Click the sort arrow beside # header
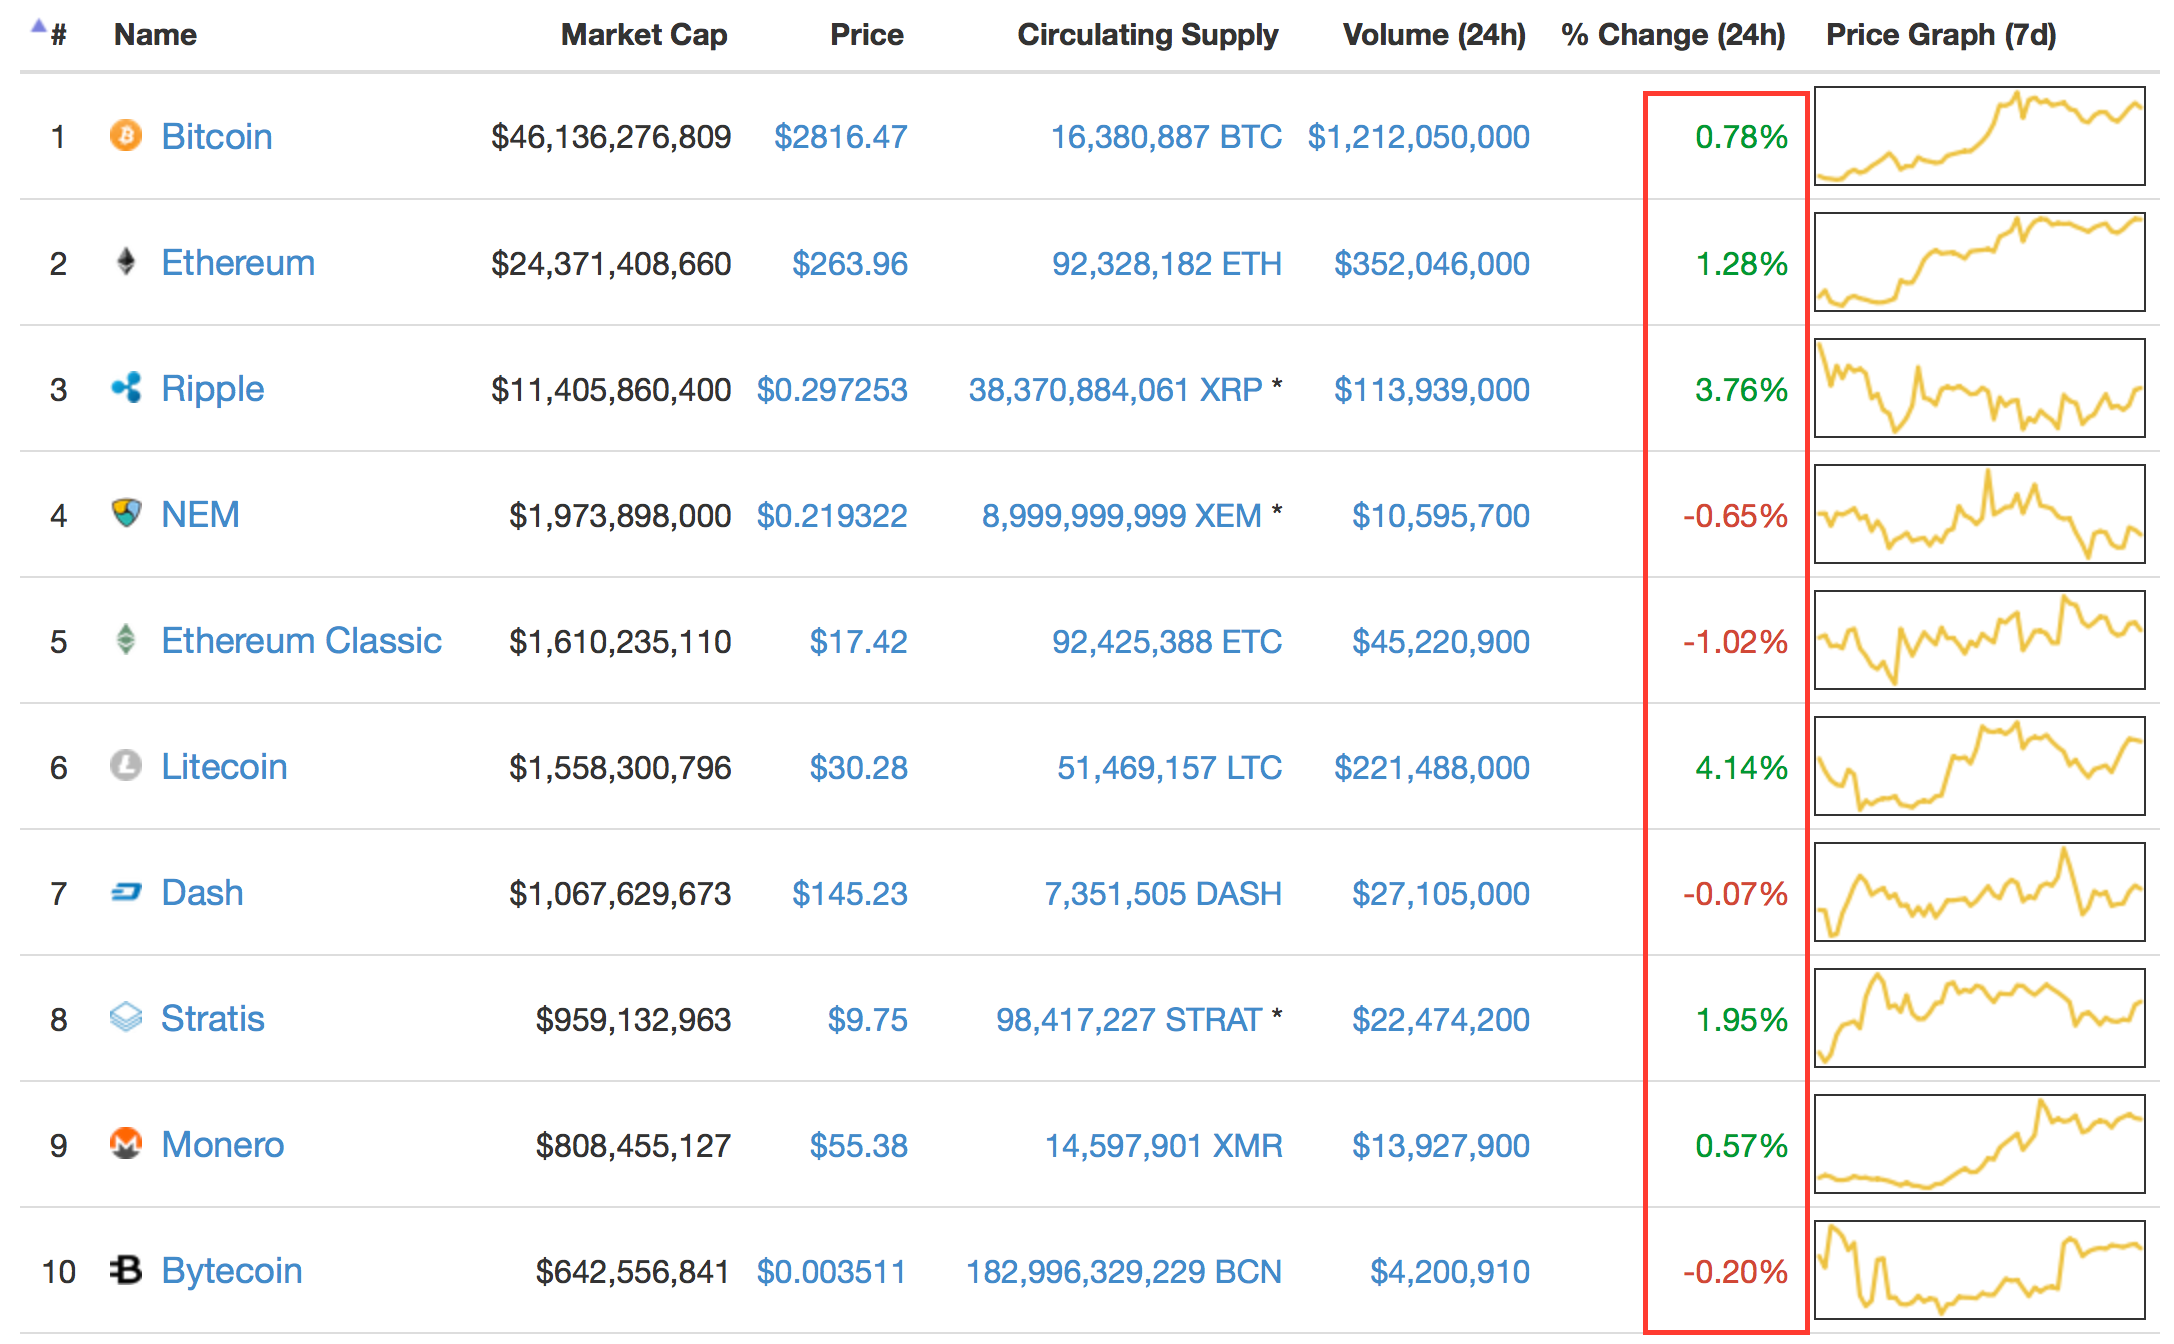The height and width of the screenshot is (1344, 2174). (38, 27)
